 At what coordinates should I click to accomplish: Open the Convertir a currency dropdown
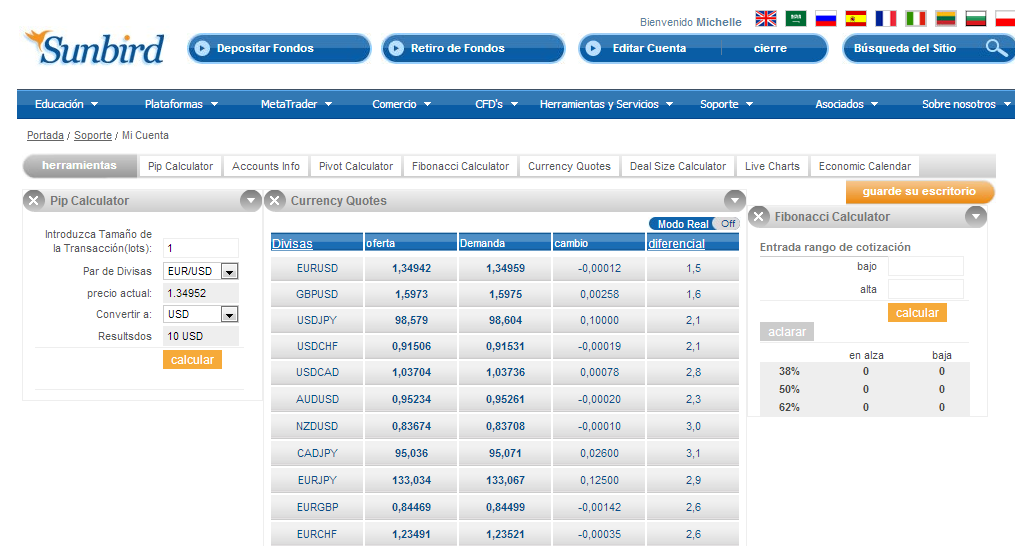(229, 315)
